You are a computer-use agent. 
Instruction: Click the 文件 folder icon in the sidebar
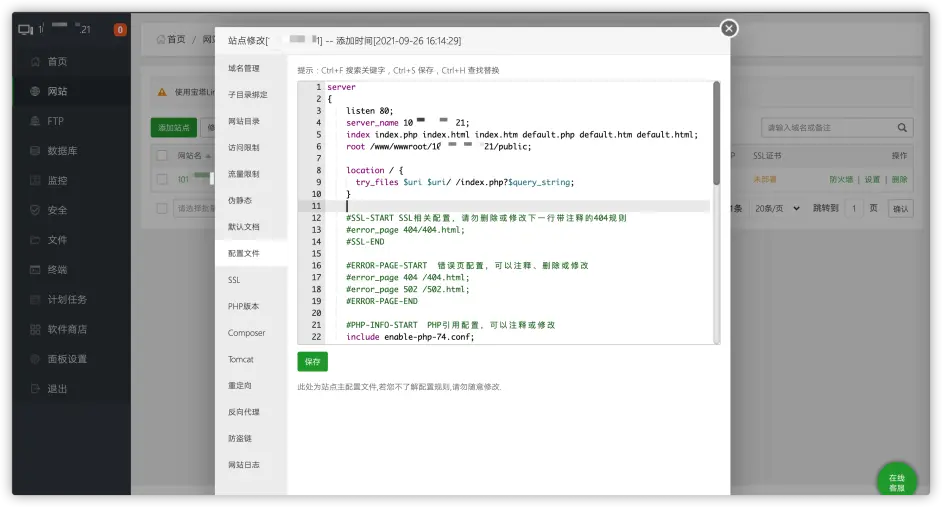pyautogui.click(x=35, y=240)
